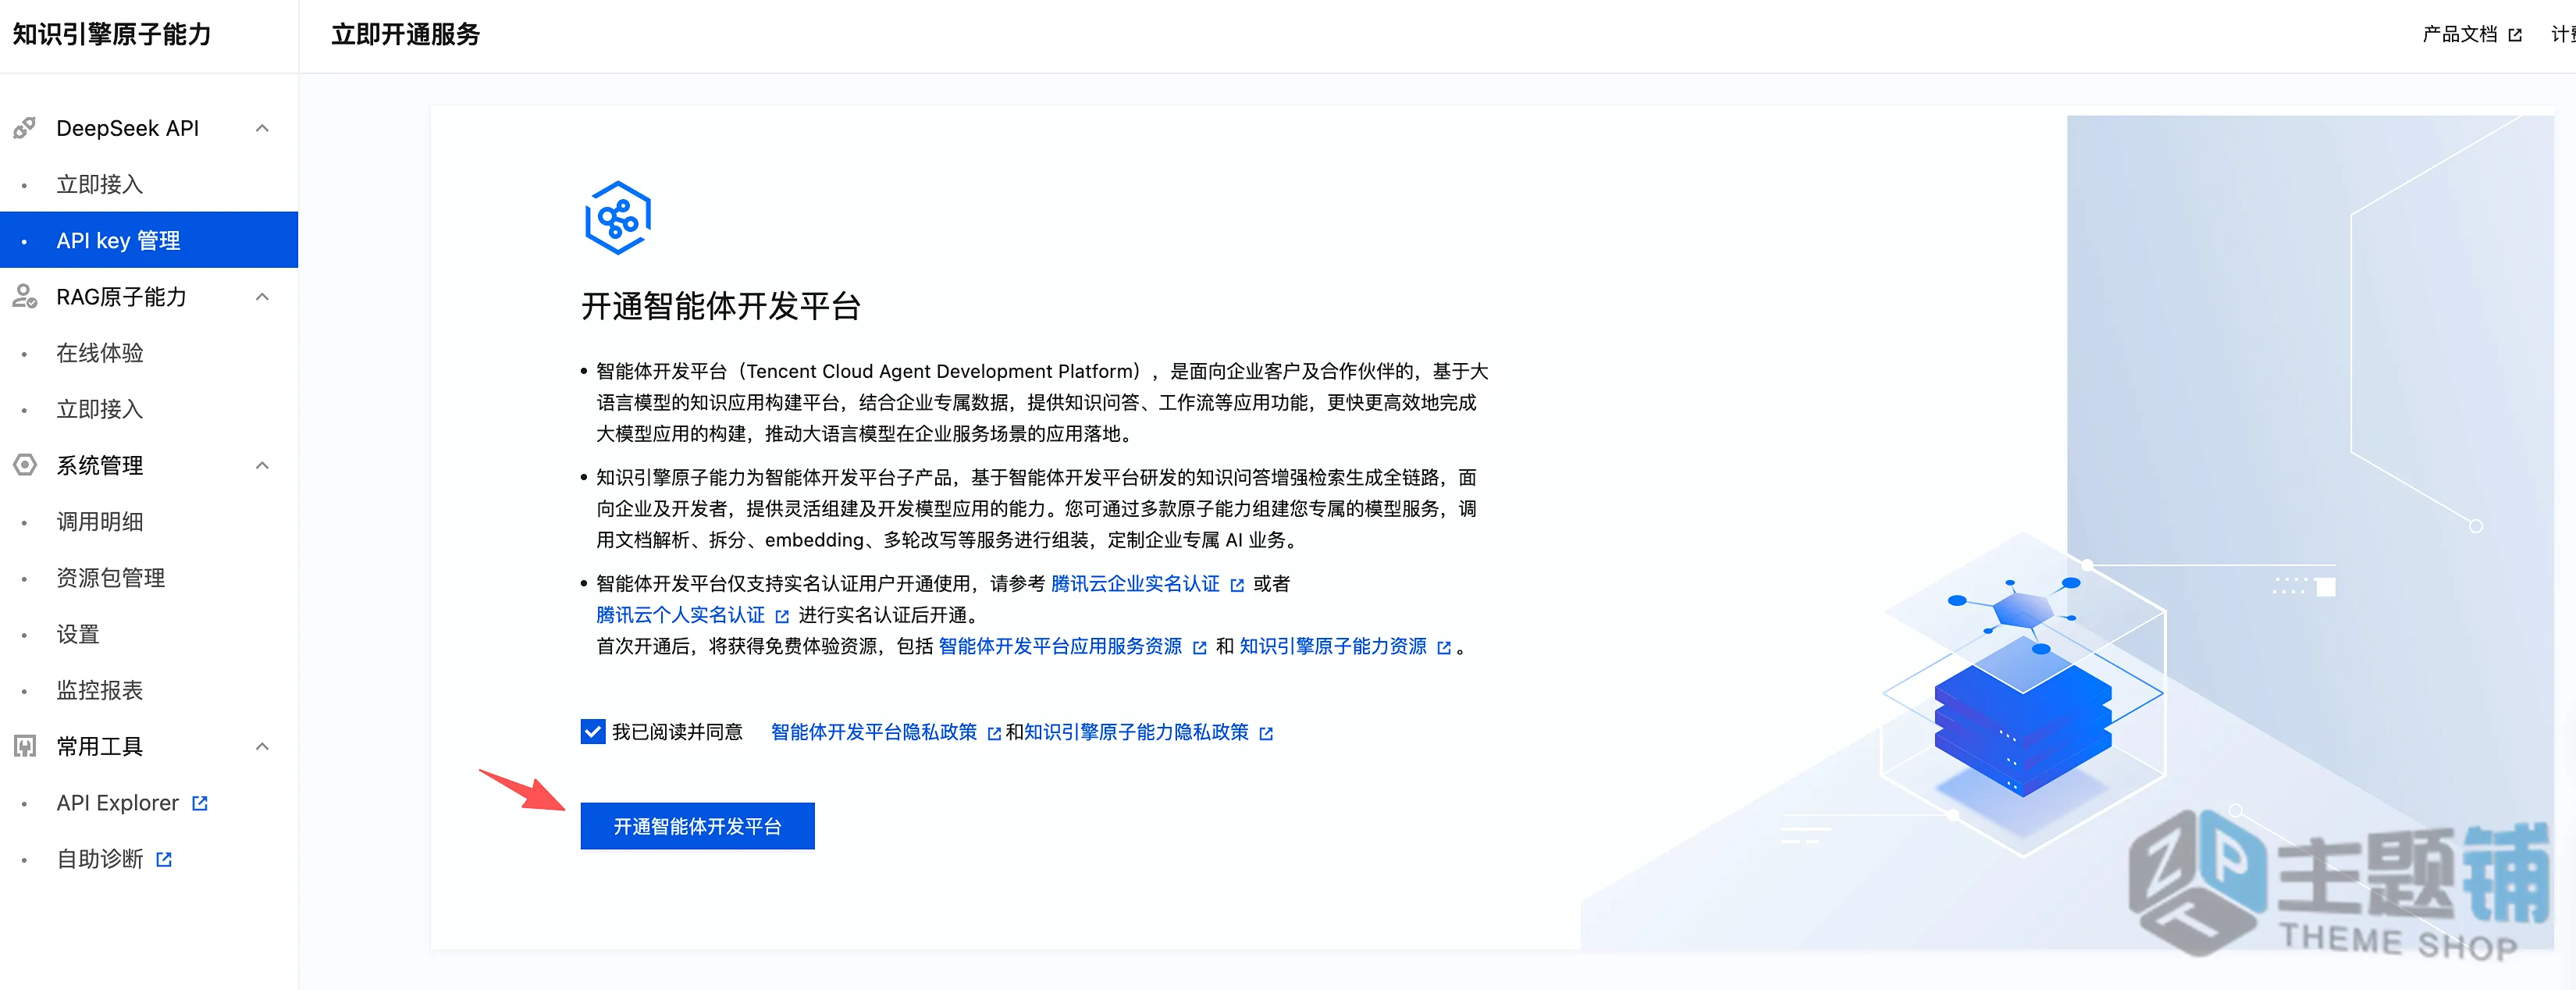Click external link icon after 知识引擎原子能力资源
Viewport: 2576px width, 990px height.
(1444, 648)
